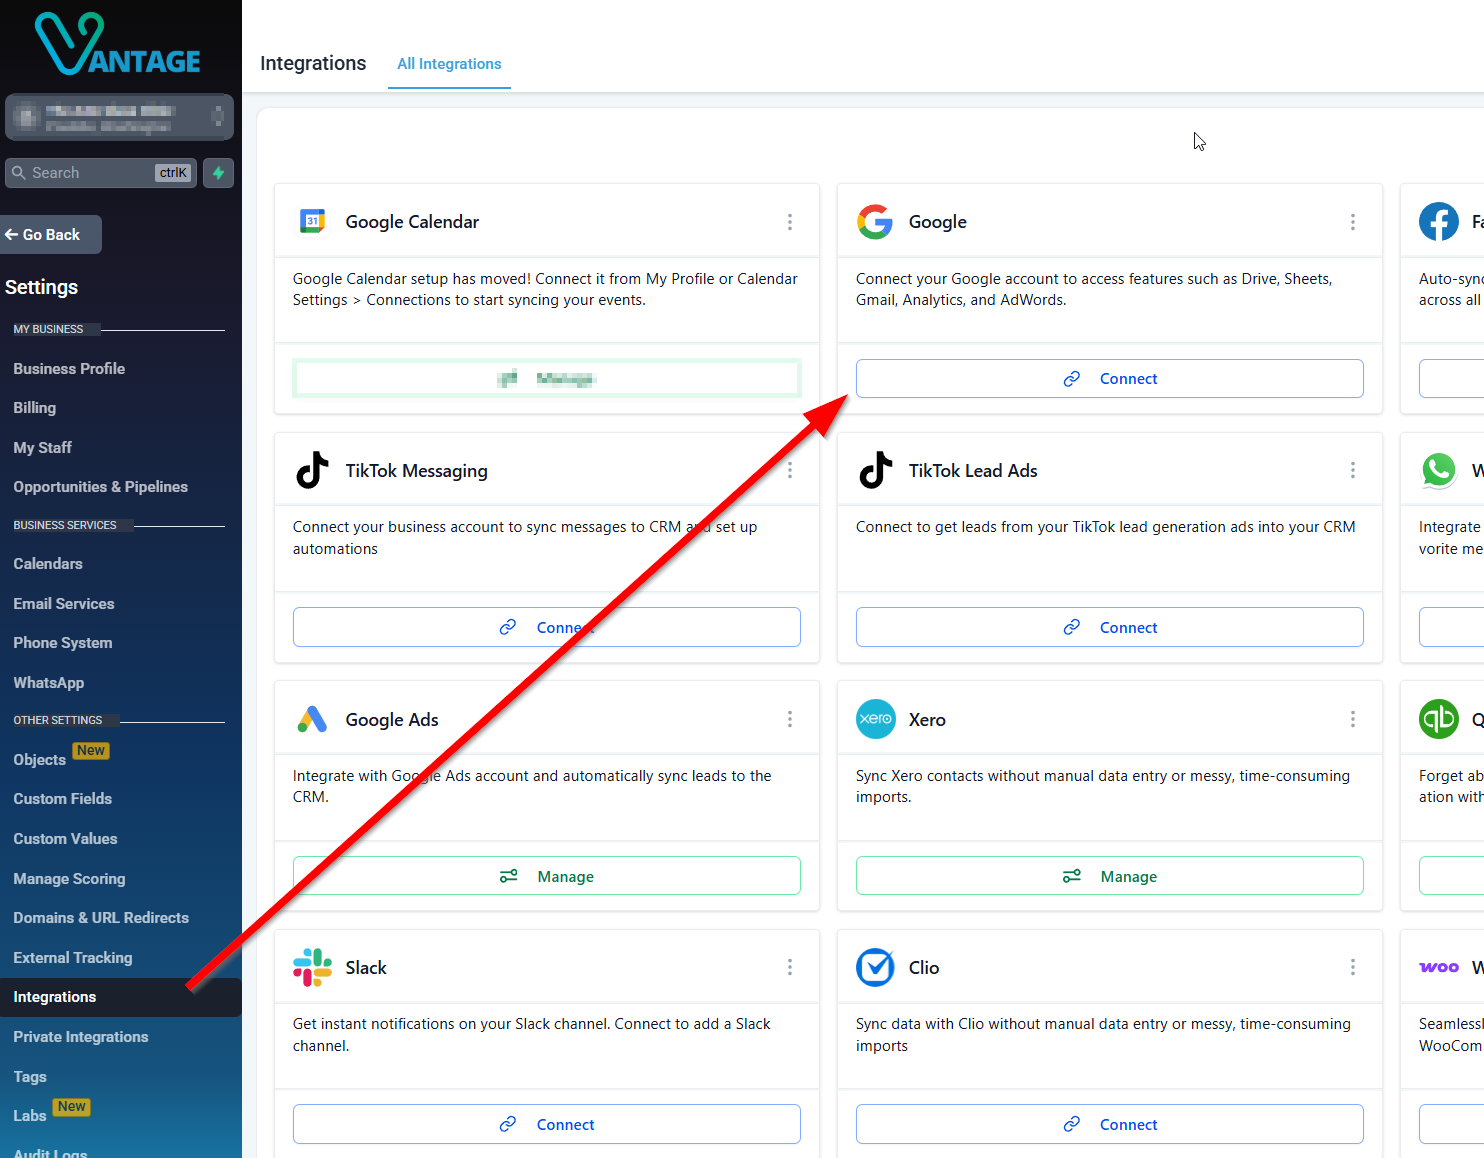The height and width of the screenshot is (1158, 1484).
Task: Focus the sidebar Search field
Action: coord(100,173)
